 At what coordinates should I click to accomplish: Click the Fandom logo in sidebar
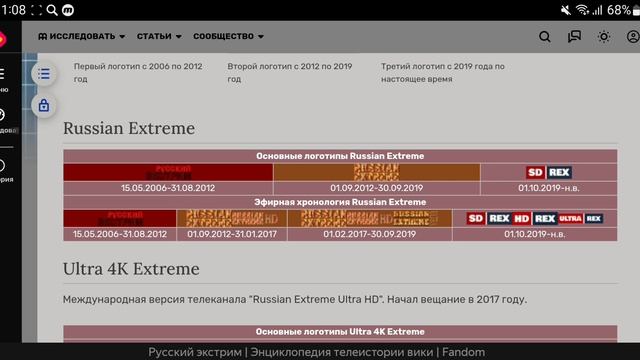[x=2, y=39]
